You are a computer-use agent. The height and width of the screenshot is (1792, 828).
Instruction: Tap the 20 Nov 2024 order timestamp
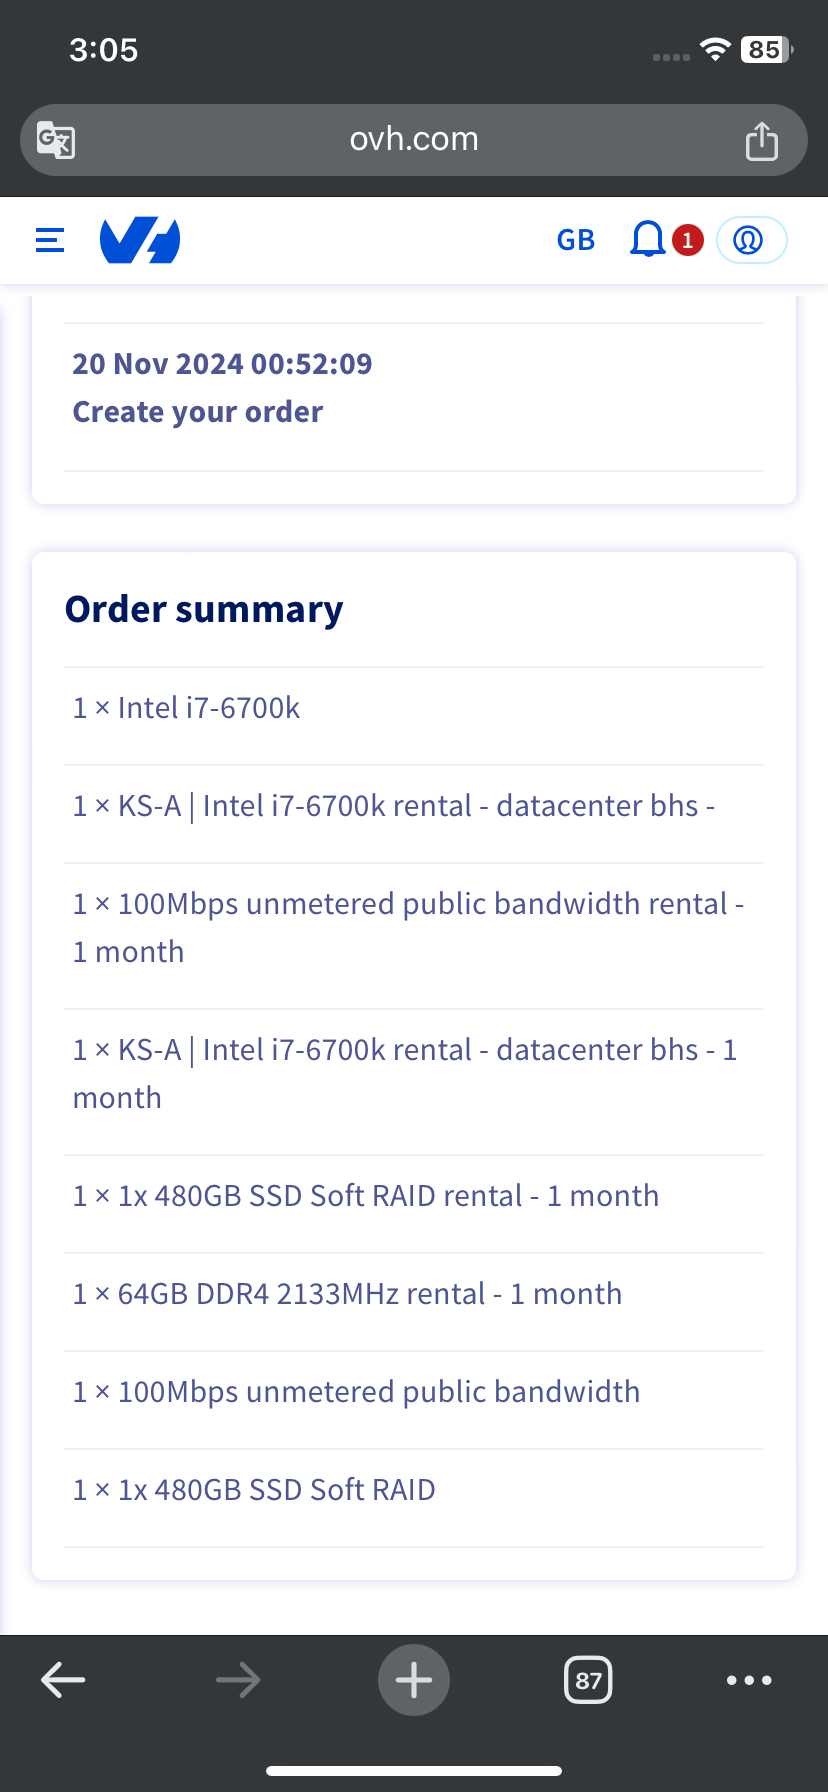(222, 364)
